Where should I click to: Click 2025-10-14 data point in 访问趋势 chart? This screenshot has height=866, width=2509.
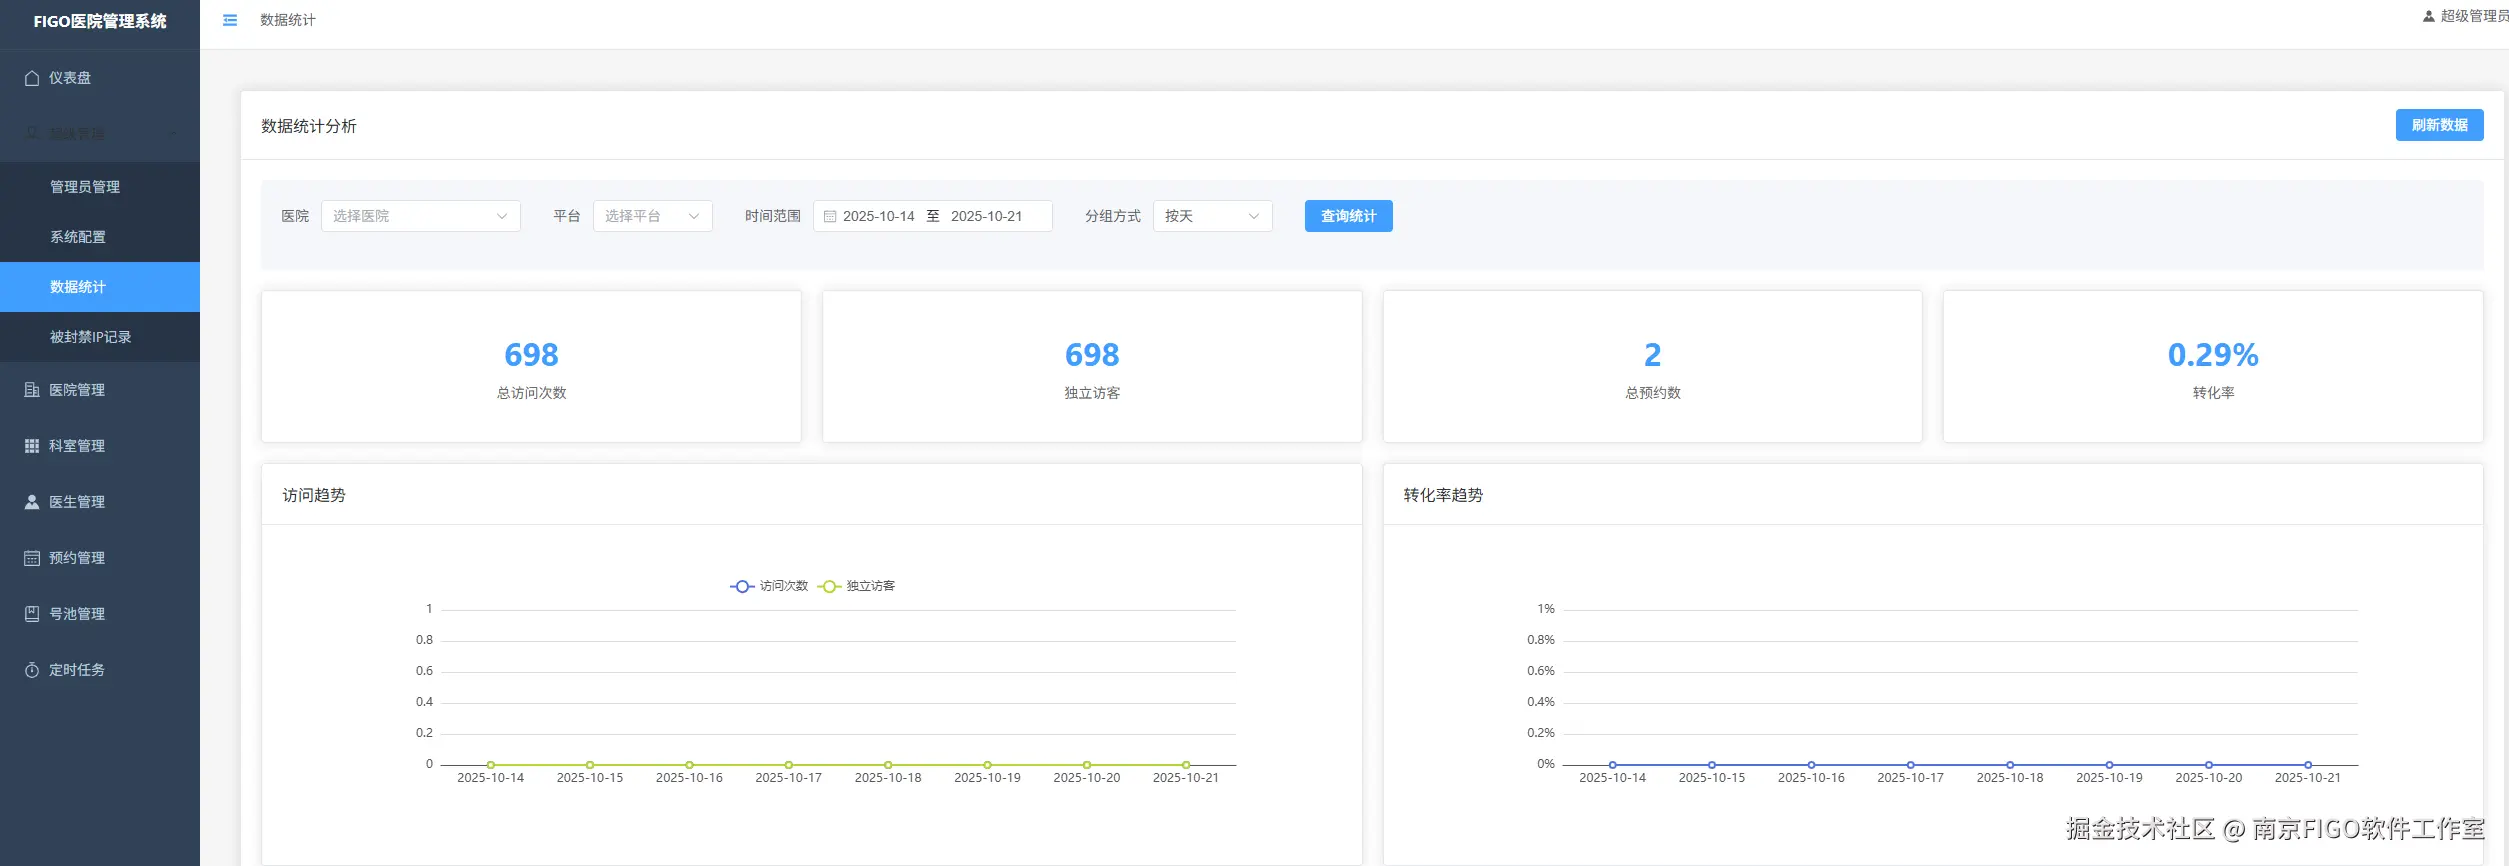[x=490, y=765]
